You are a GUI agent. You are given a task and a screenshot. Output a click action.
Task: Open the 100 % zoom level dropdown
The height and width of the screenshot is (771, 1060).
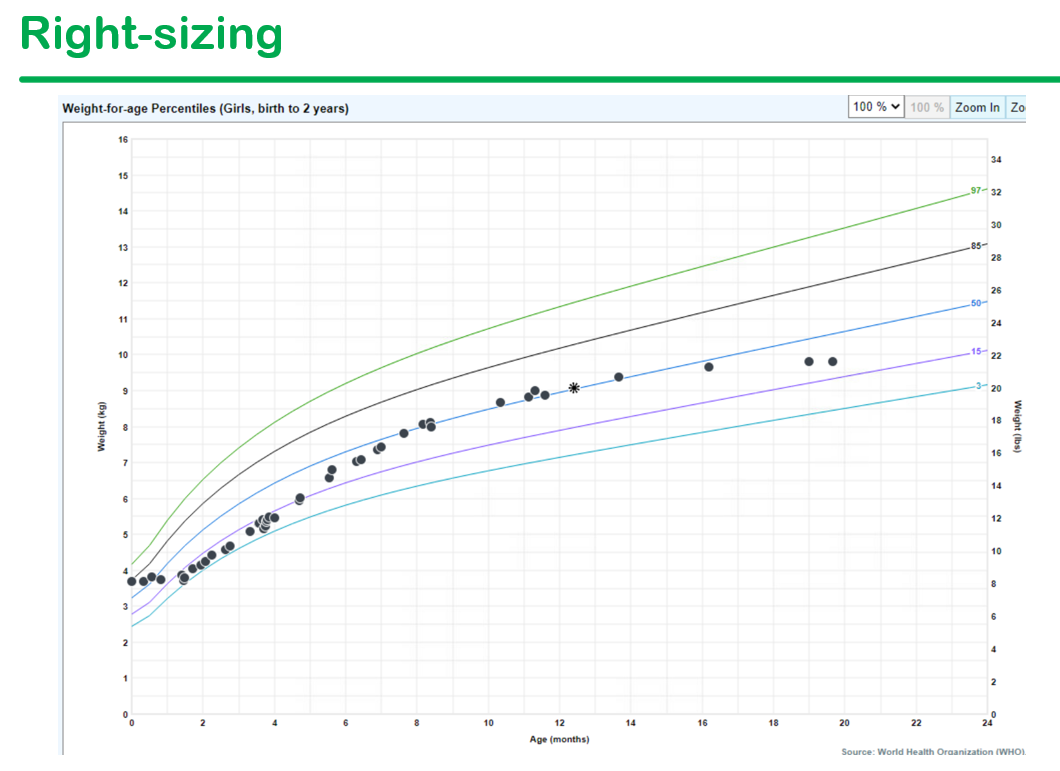coord(876,107)
